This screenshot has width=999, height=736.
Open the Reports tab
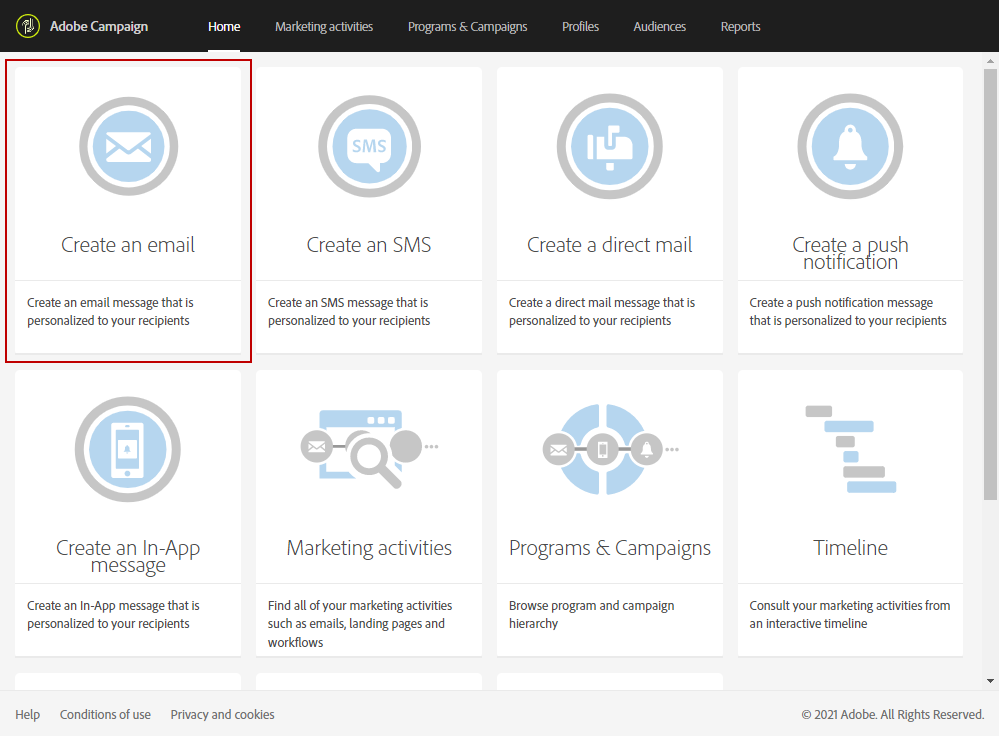[x=740, y=27]
